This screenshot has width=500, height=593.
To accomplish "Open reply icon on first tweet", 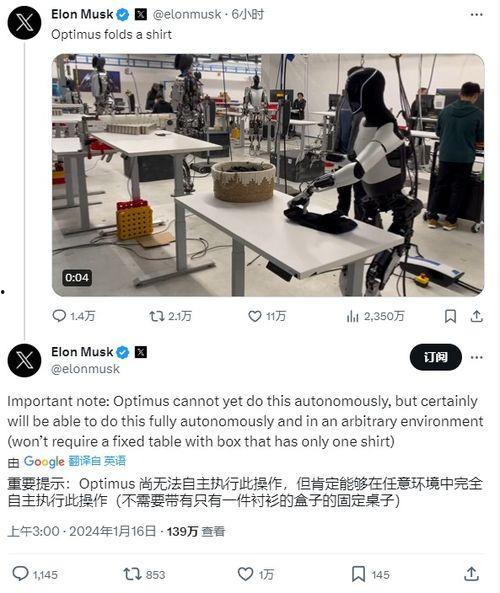I will pos(59,316).
